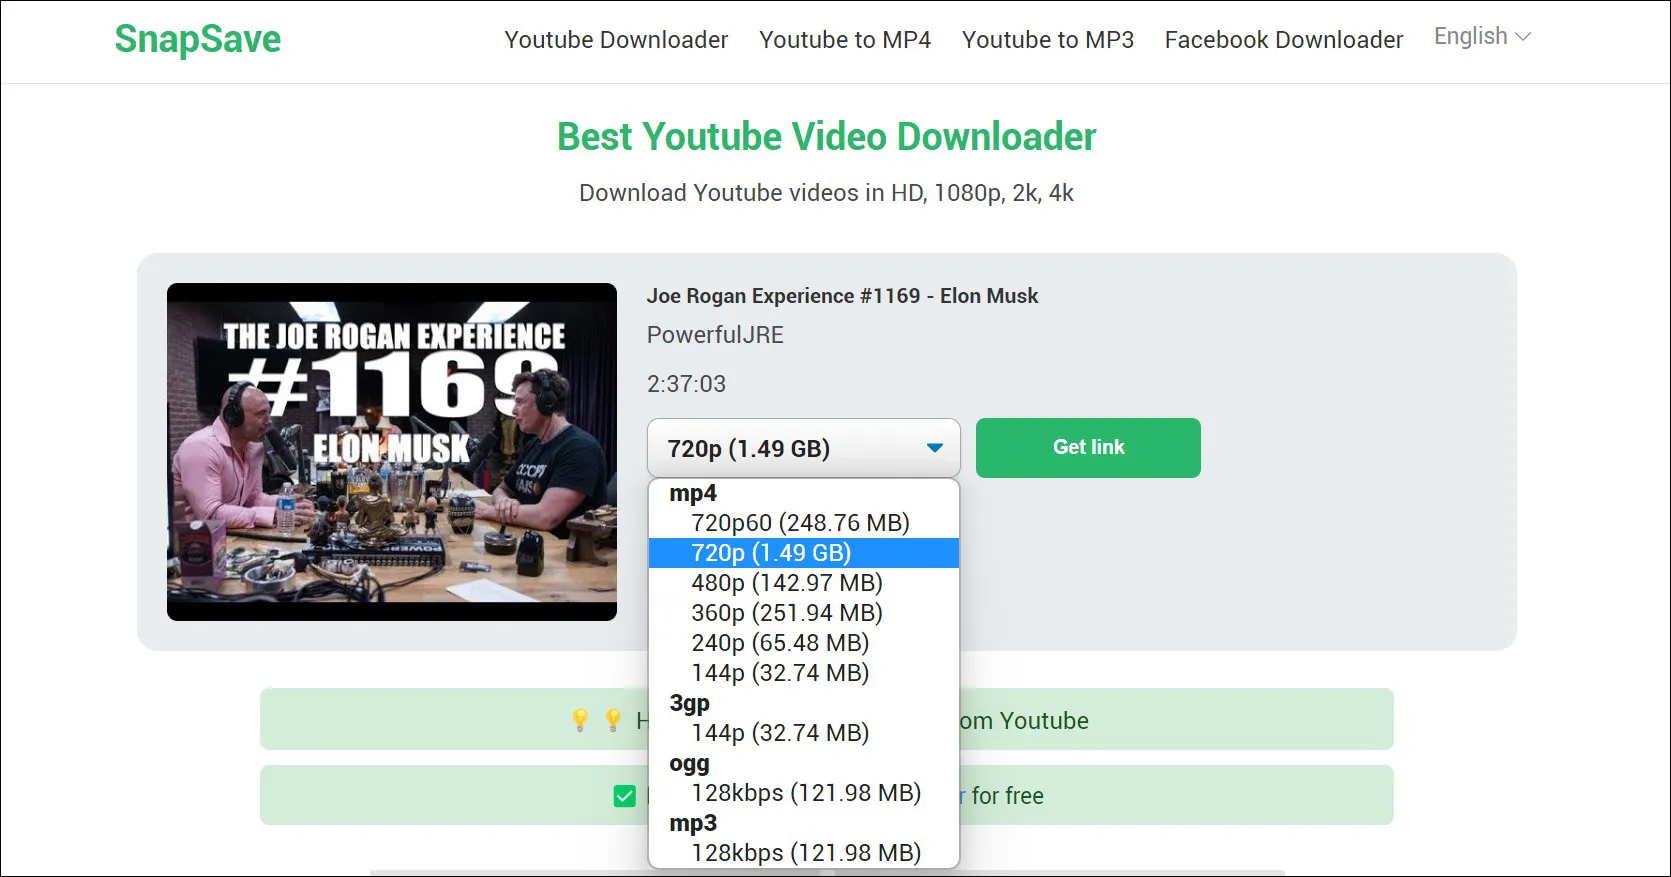The image size is (1671, 877).
Task: Choose 360p (251.94 MB) format
Action: point(804,613)
